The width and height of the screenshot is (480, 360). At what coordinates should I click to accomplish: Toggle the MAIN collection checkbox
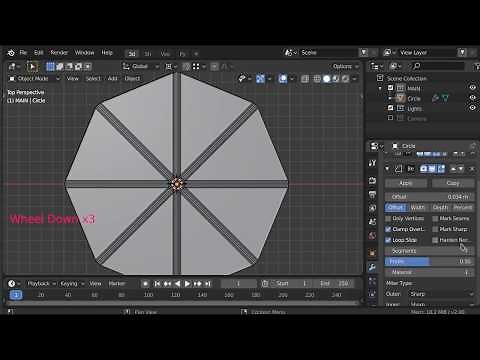(x=390, y=88)
